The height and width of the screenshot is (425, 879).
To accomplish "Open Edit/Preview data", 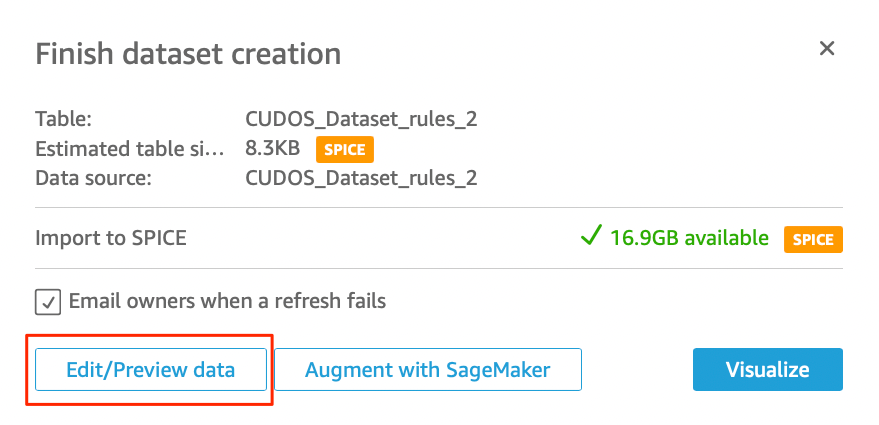I will click(x=151, y=369).
